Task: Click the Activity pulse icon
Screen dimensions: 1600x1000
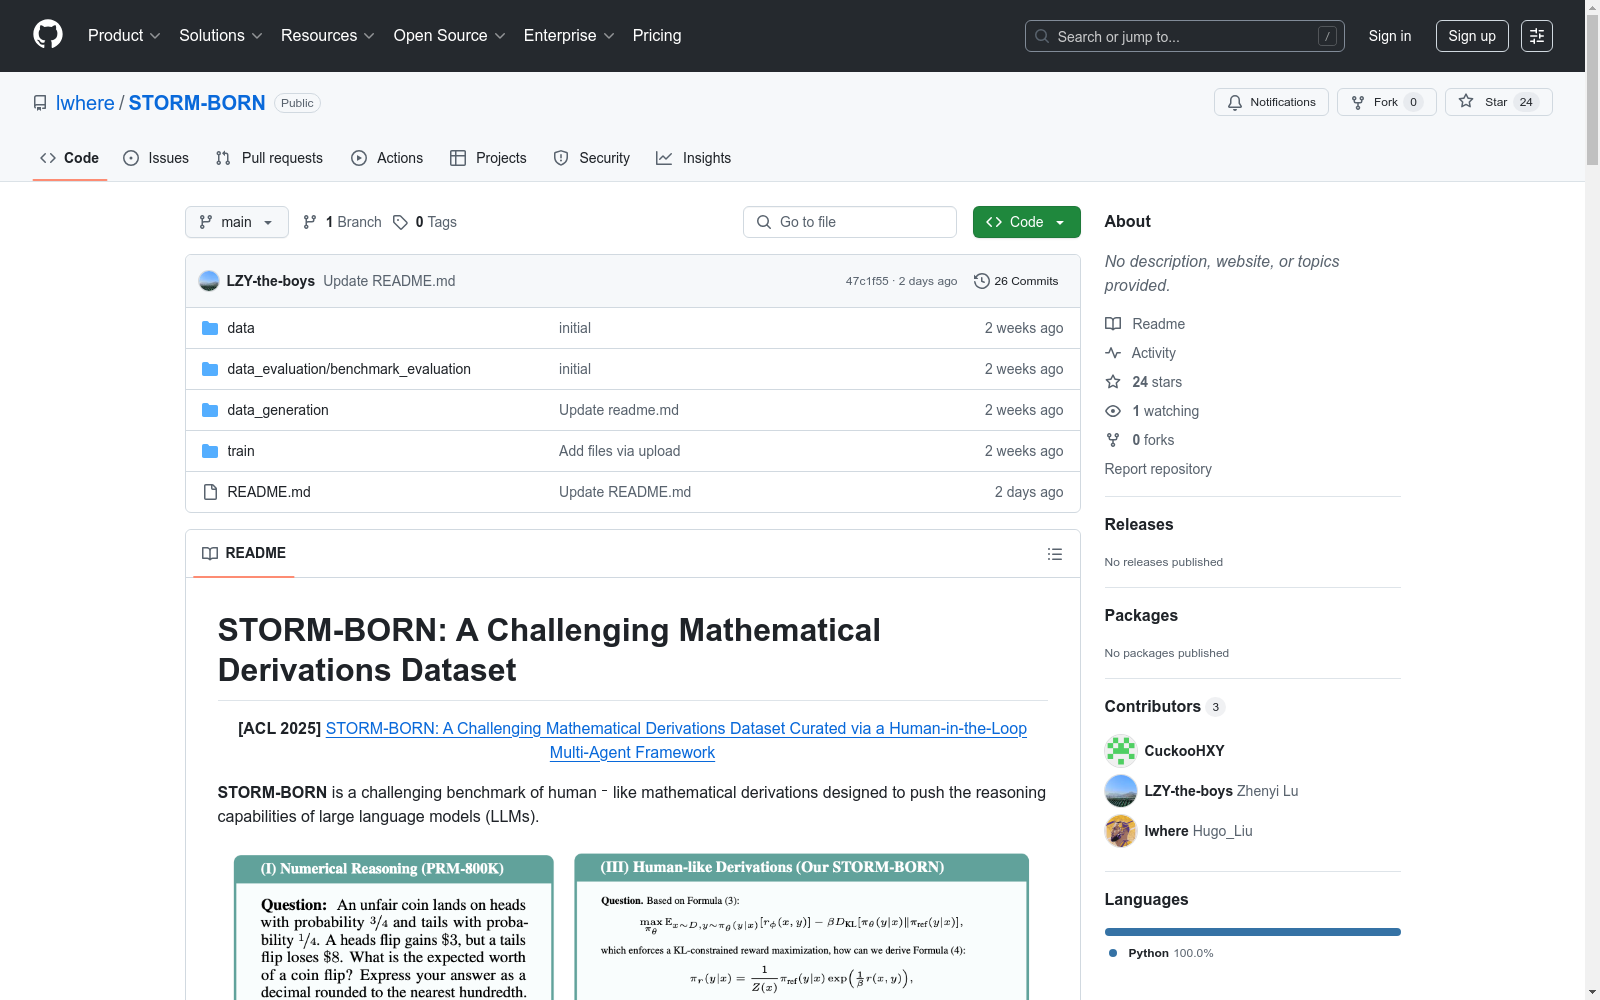Action: [1113, 353]
